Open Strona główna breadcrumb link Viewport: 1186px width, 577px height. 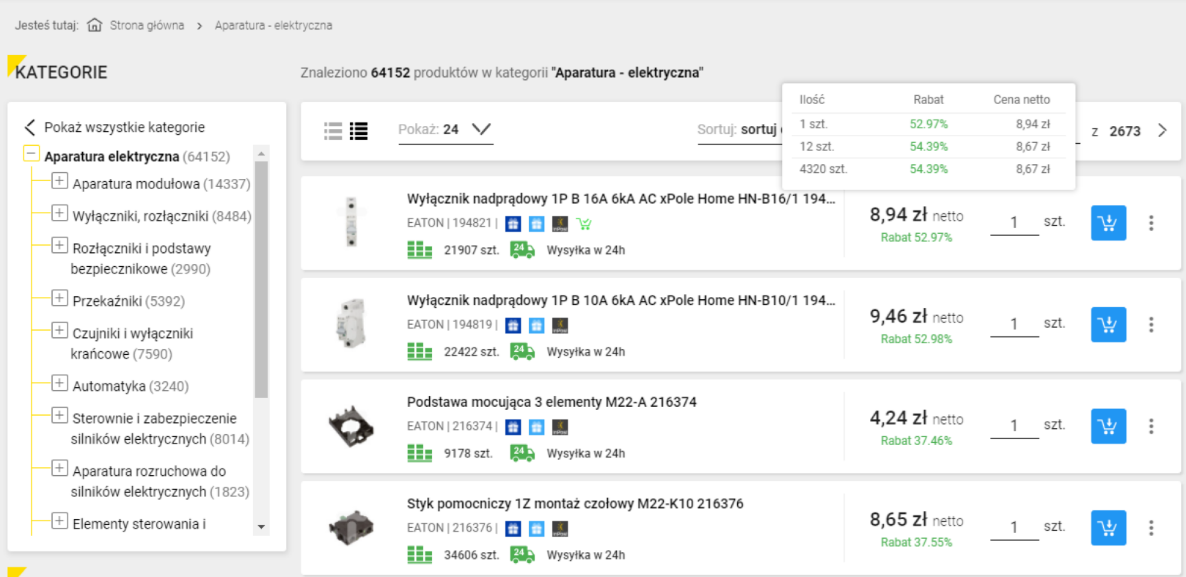coord(147,25)
